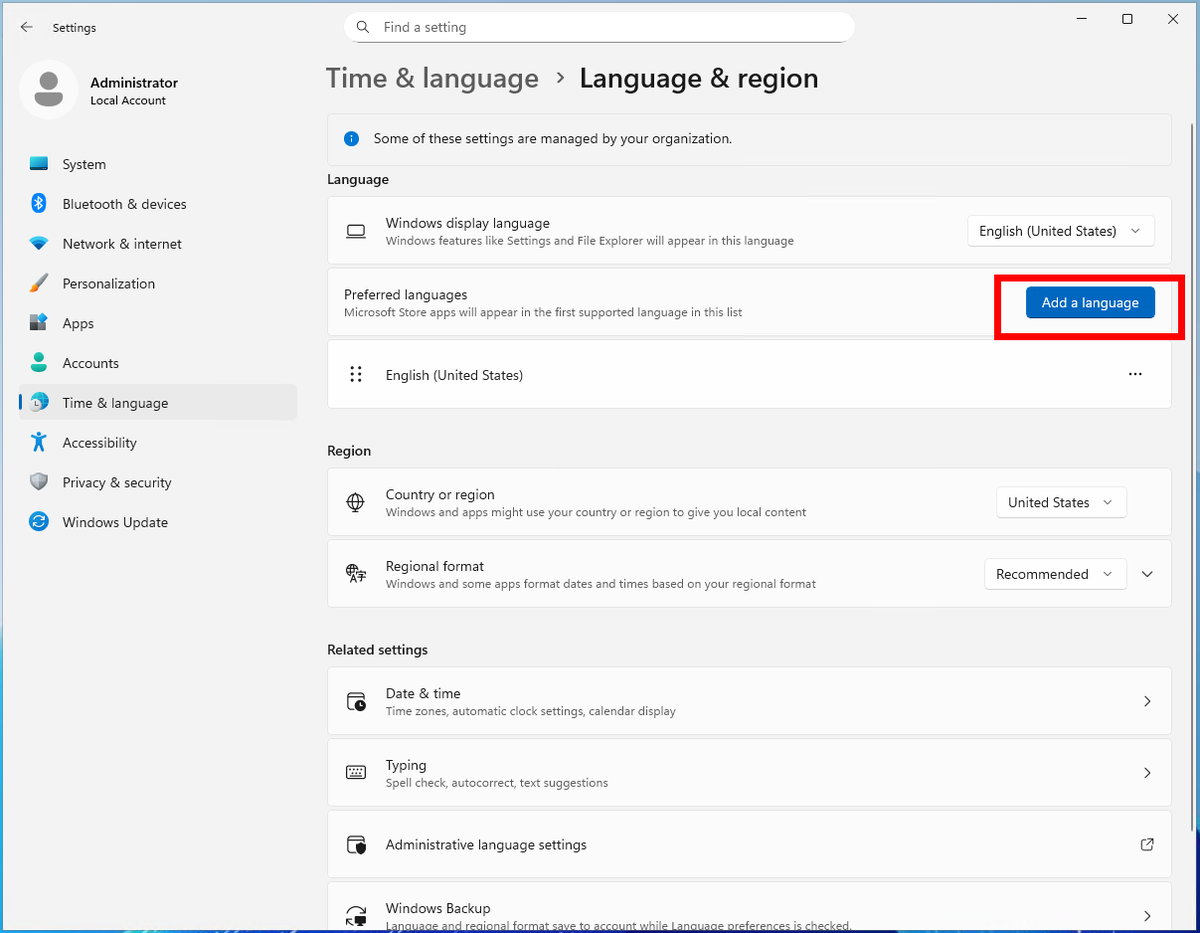Click the Typing keyboard icon
This screenshot has width=1200, height=933.
pyautogui.click(x=355, y=773)
